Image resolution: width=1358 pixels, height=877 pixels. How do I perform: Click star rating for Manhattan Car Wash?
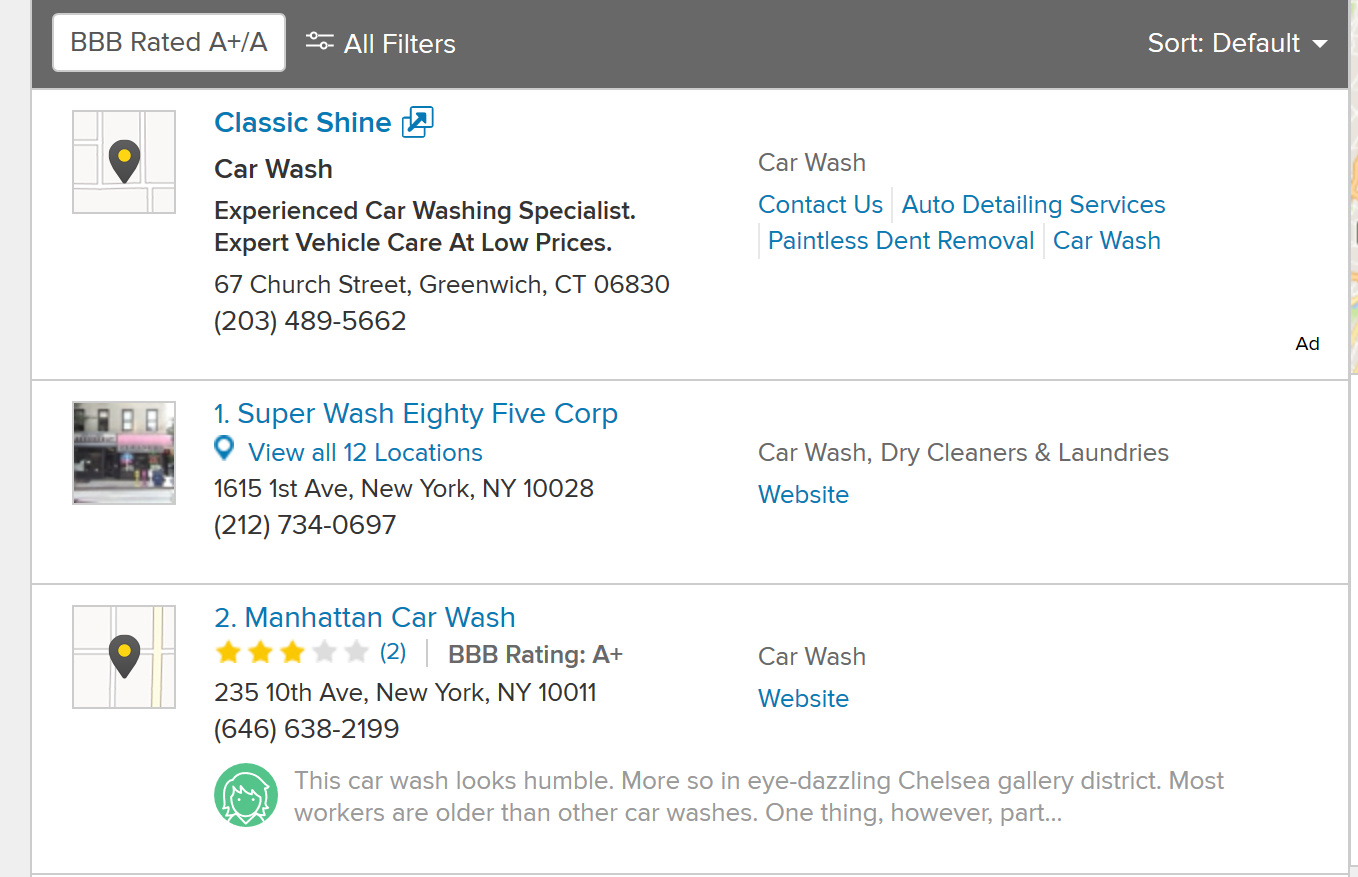tap(292, 654)
